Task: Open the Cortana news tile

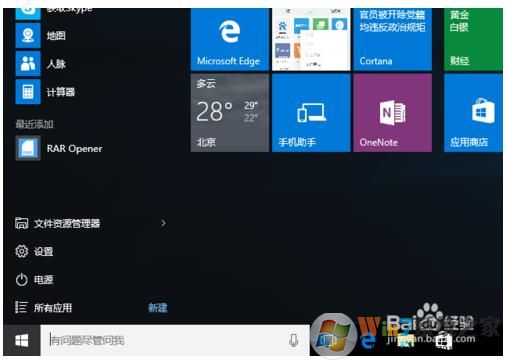Action: (x=392, y=39)
